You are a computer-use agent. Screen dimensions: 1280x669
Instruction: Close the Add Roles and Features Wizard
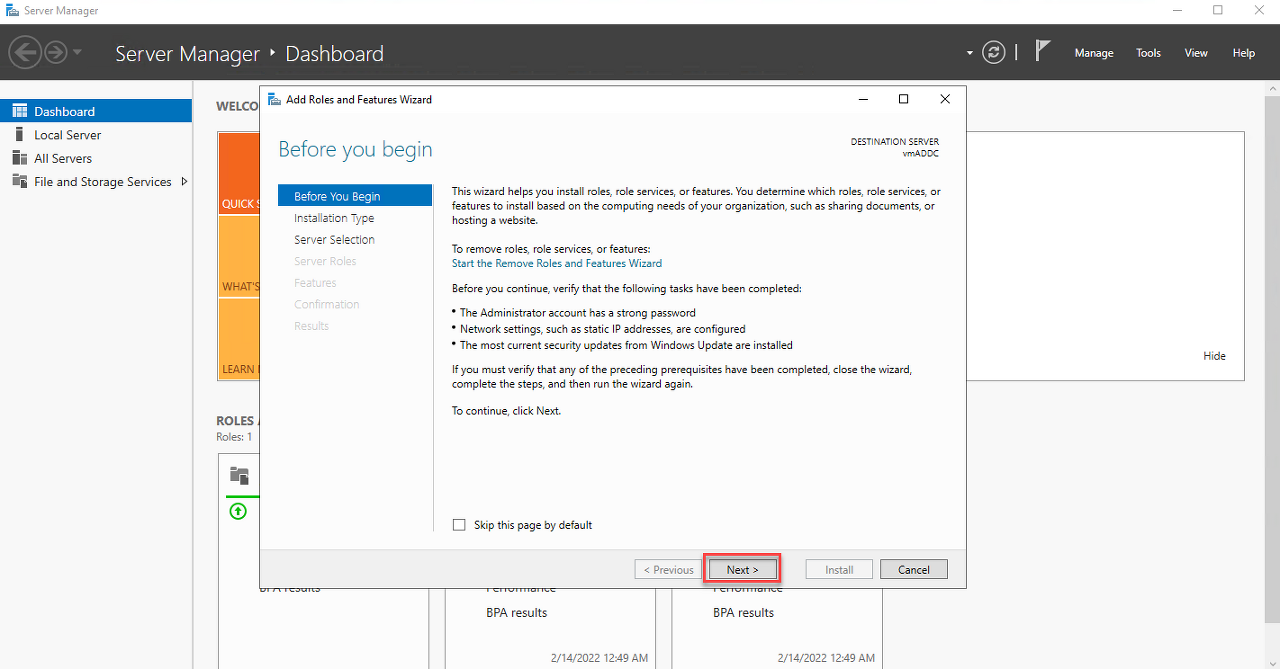(945, 99)
